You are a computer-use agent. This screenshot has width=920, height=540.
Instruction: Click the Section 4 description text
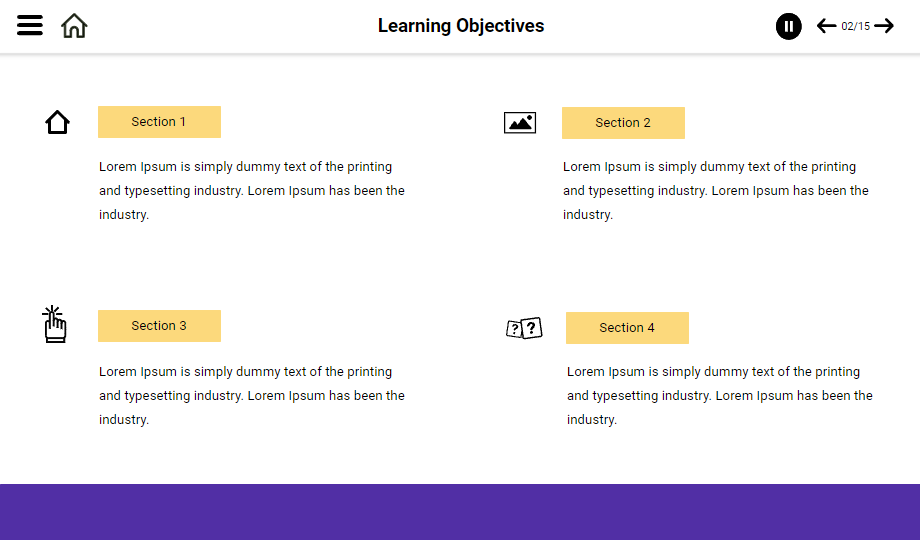[720, 395]
